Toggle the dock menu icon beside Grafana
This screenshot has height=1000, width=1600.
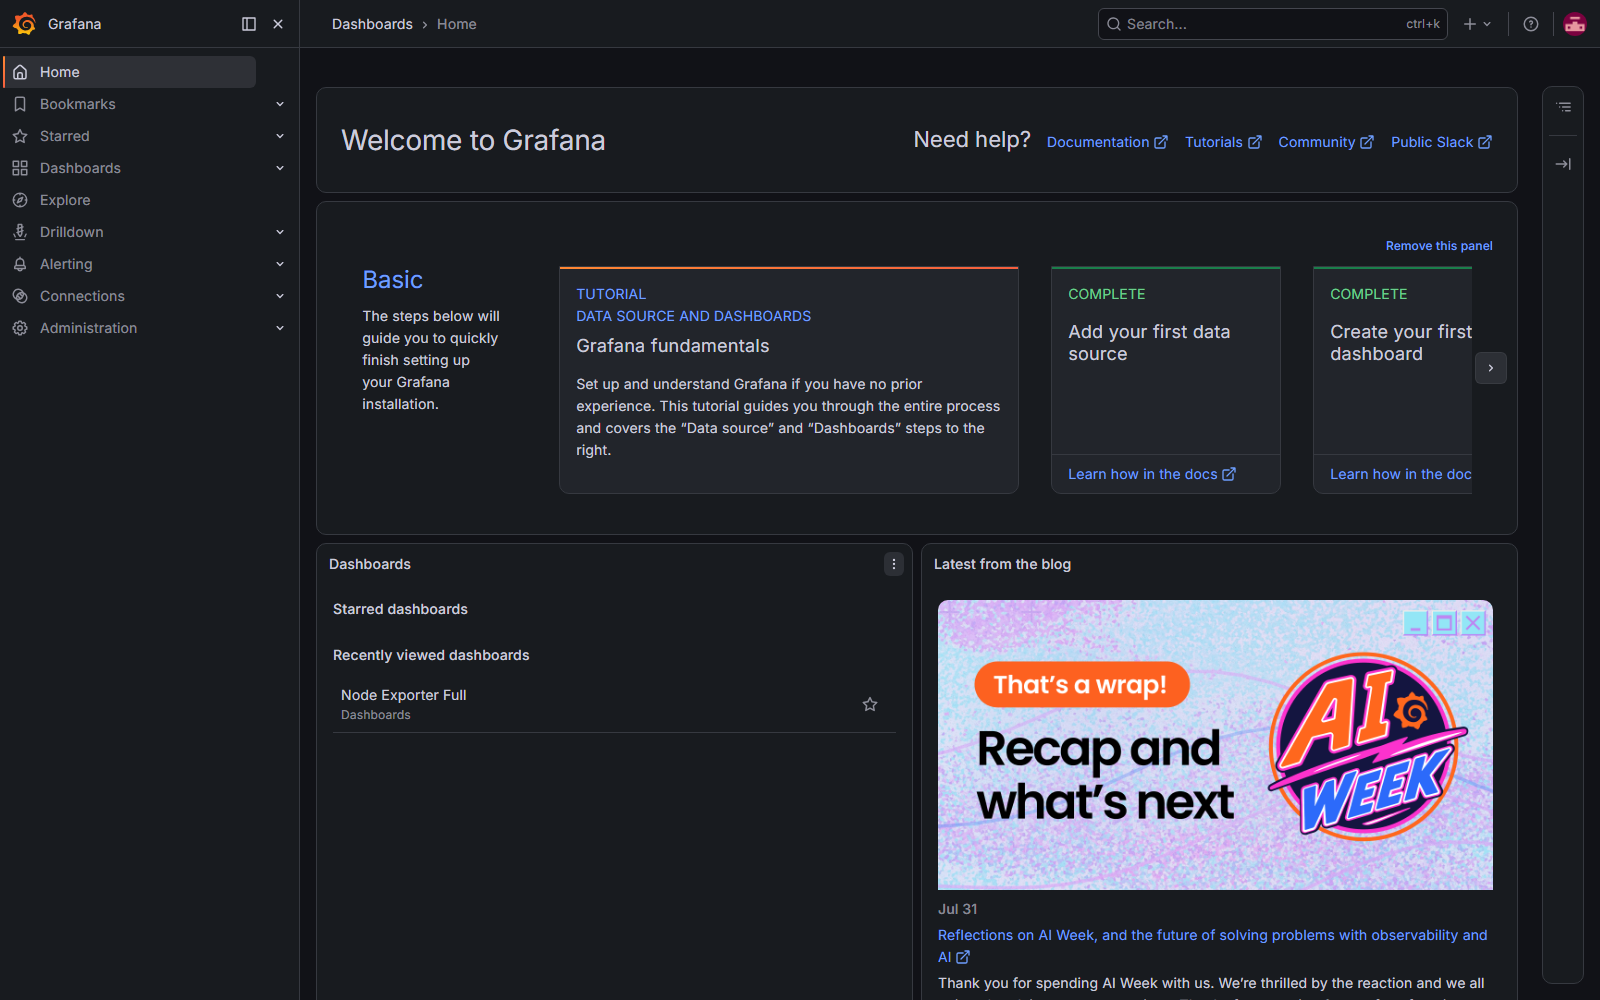click(x=249, y=24)
